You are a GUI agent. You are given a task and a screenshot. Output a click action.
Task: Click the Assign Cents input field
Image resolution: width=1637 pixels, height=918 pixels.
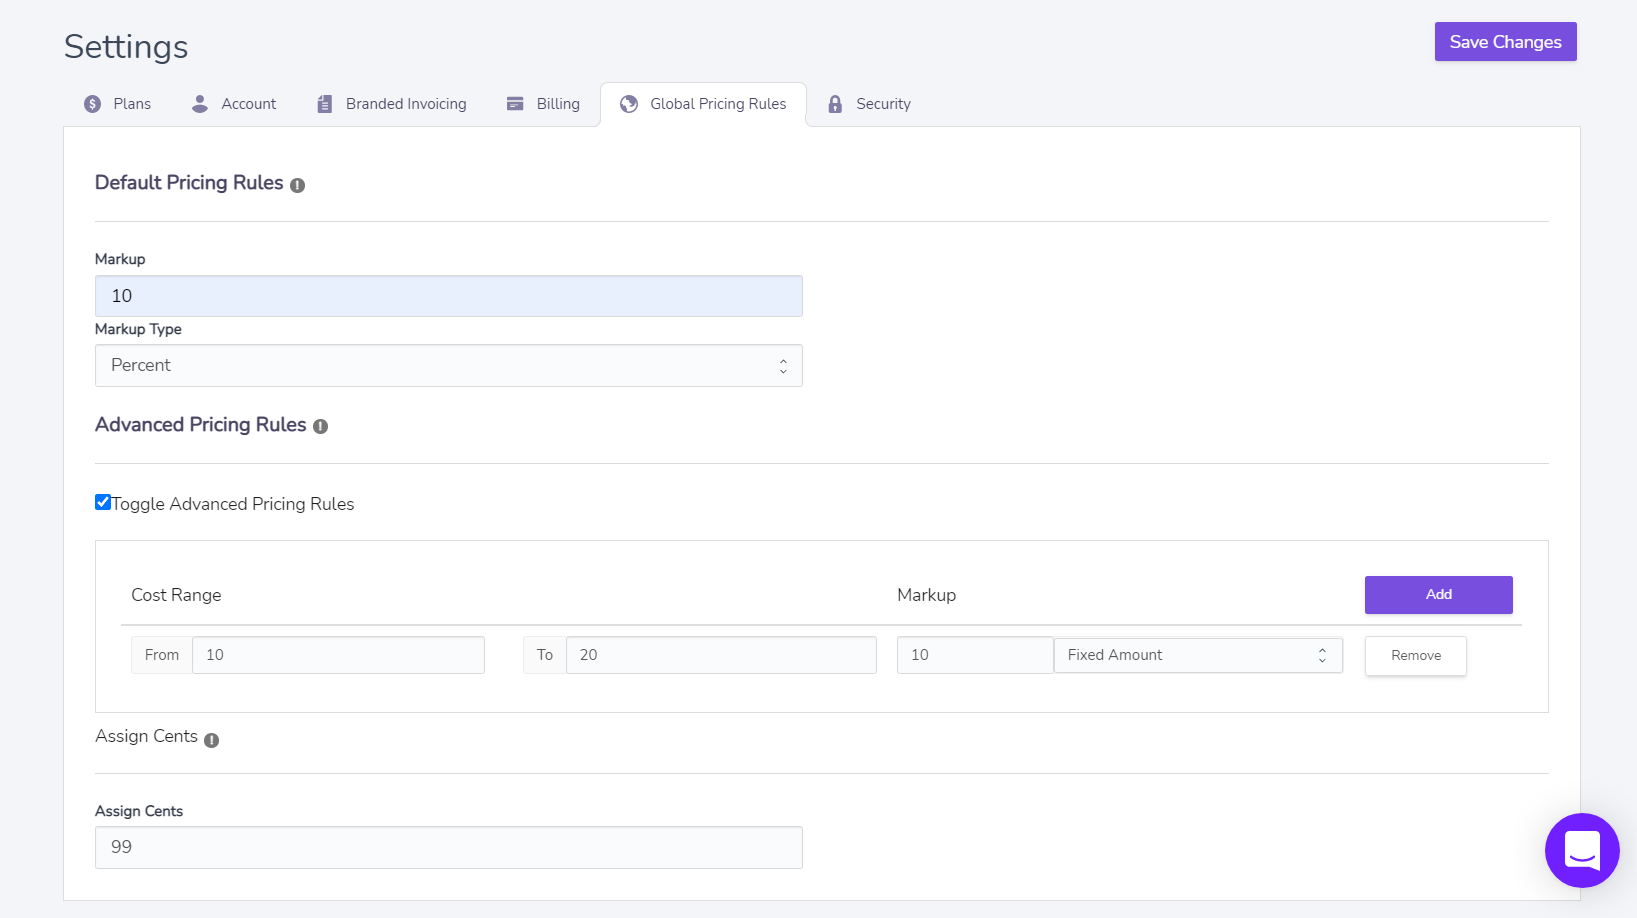[x=449, y=847]
